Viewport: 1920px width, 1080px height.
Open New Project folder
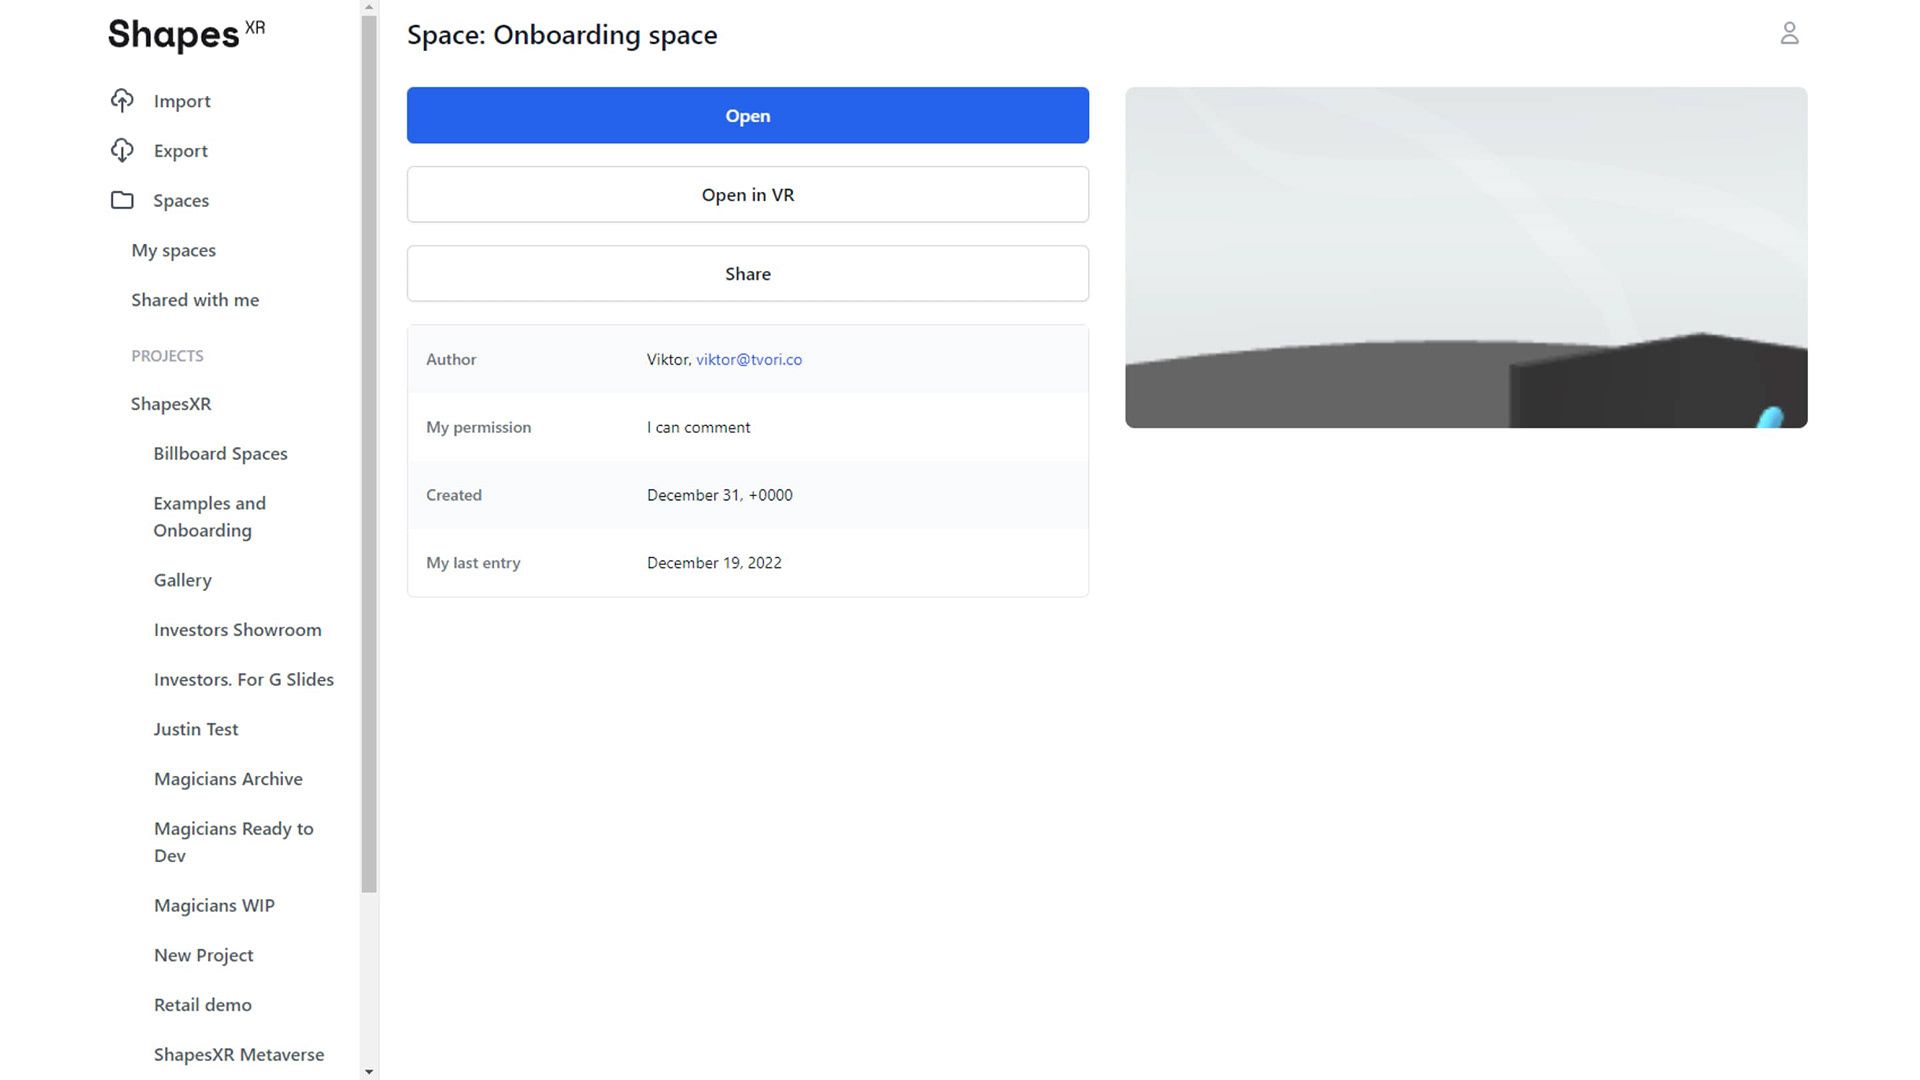pyautogui.click(x=204, y=955)
